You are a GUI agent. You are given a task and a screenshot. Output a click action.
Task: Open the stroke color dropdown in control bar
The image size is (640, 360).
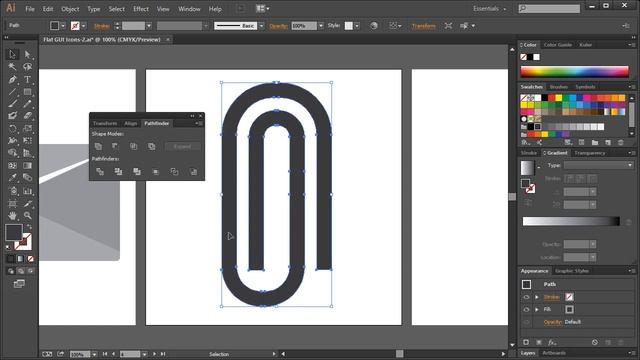click(x=84, y=26)
